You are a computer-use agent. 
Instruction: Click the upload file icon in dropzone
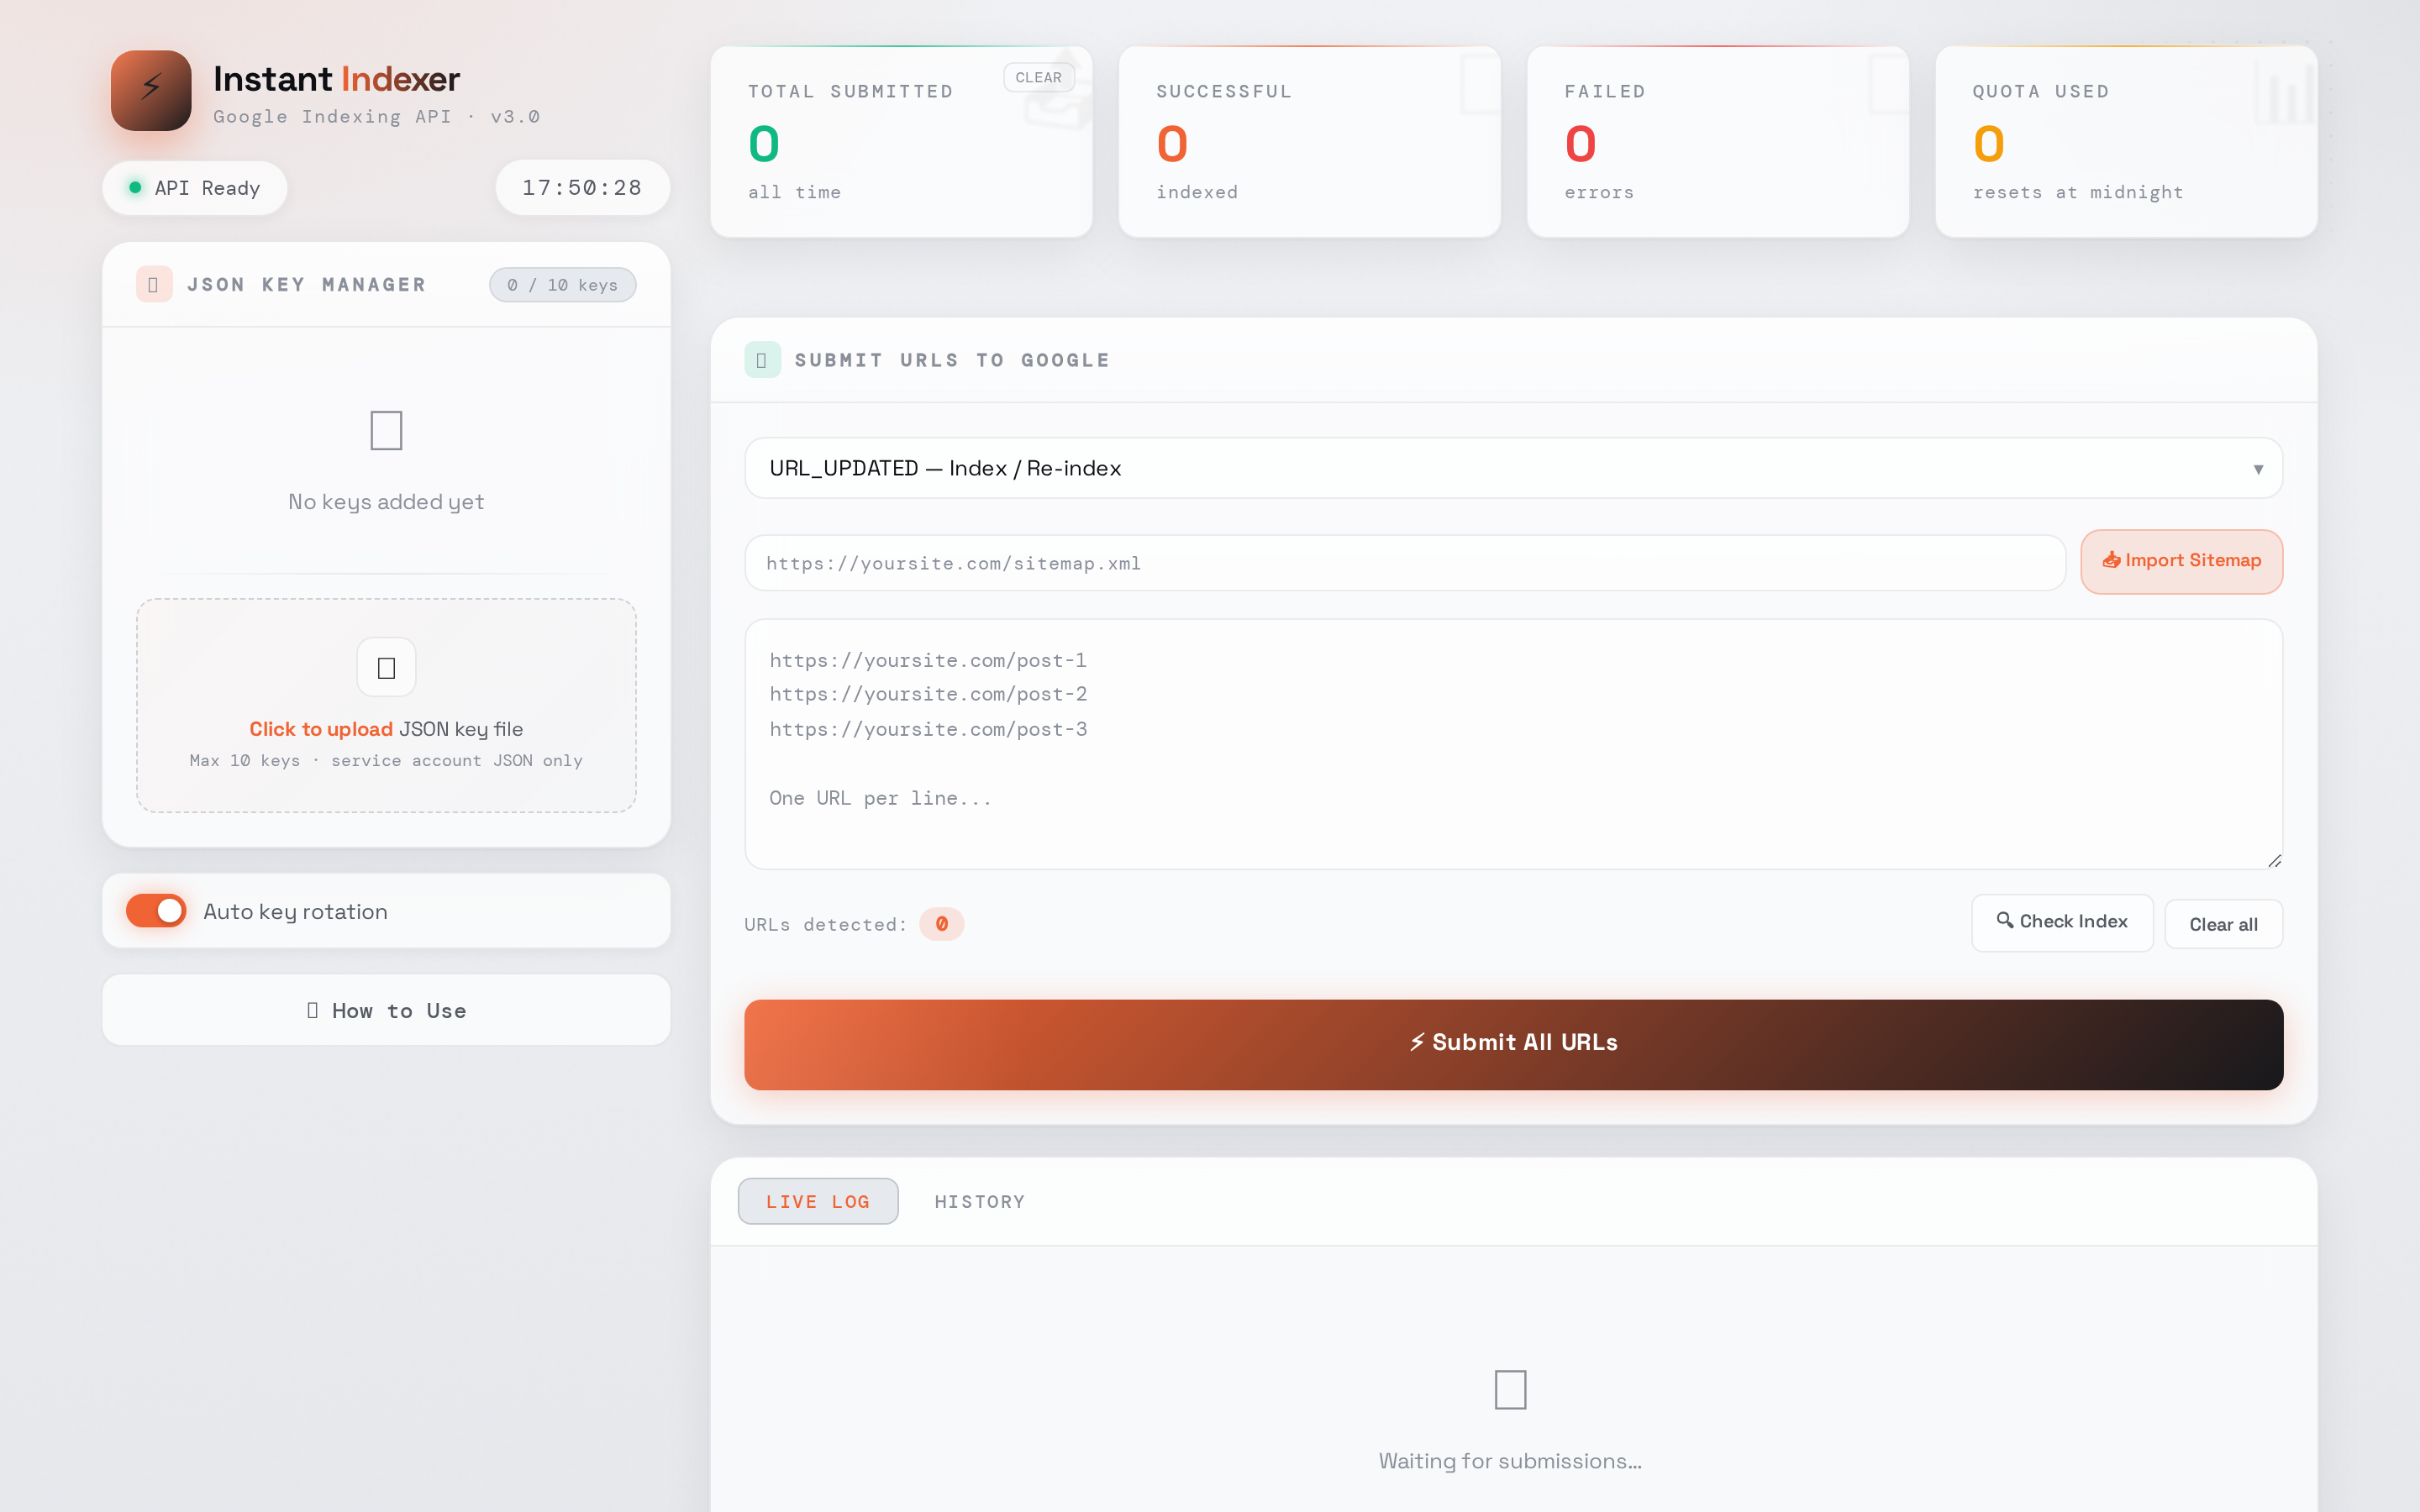(386, 667)
